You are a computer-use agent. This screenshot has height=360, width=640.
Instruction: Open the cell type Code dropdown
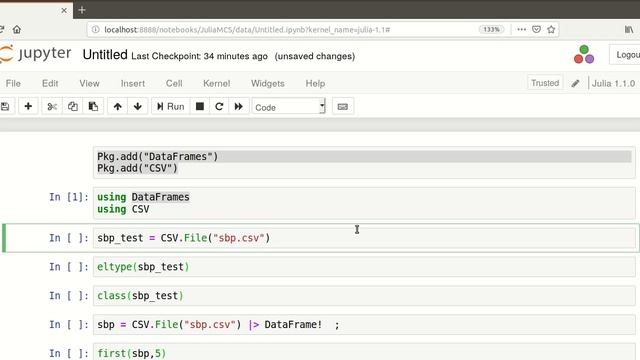coord(289,107)
